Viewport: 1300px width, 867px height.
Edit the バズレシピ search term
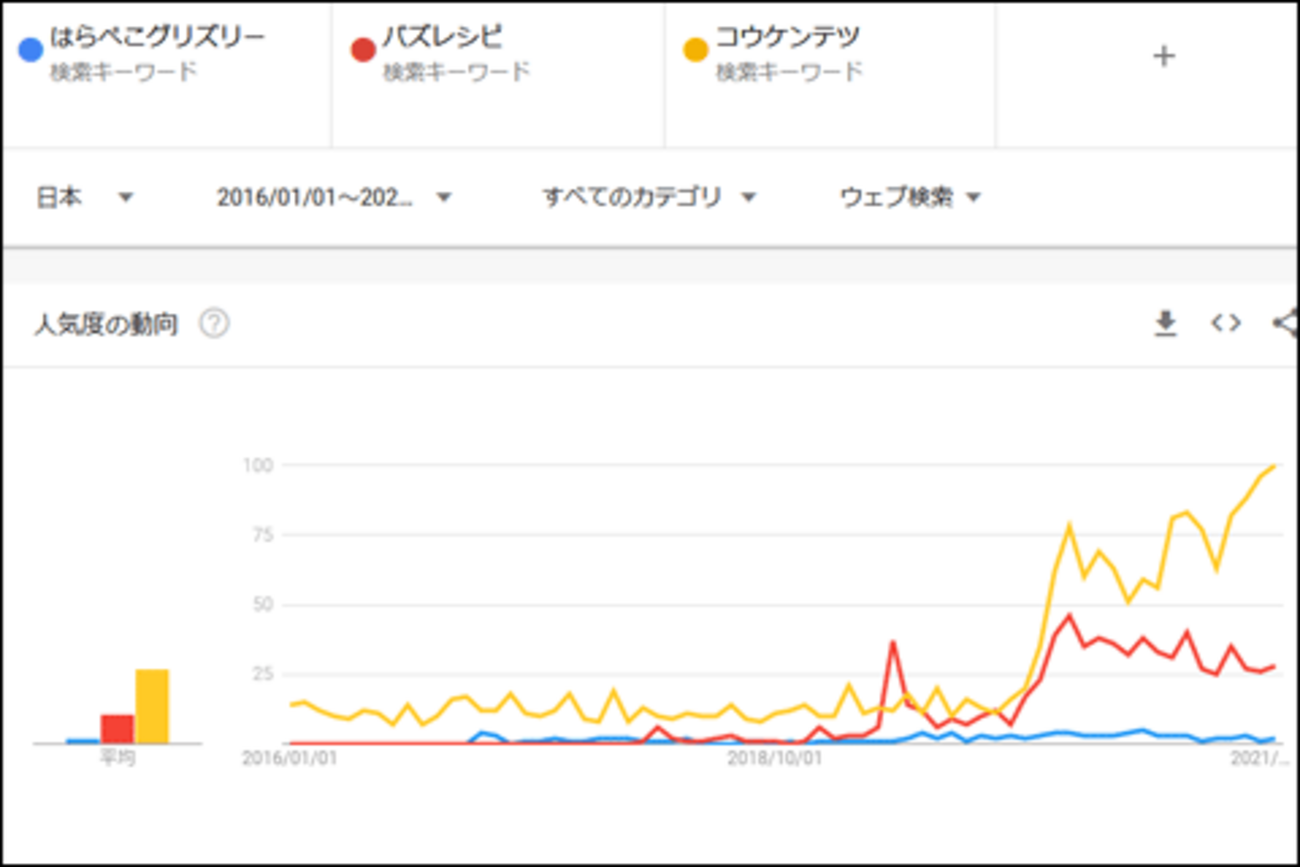(441, 39)
